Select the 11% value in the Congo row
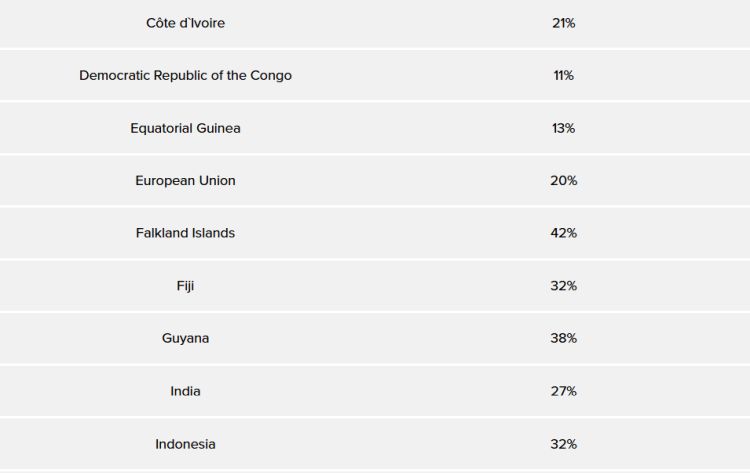The image size is (750, 473). click(563, 76)
